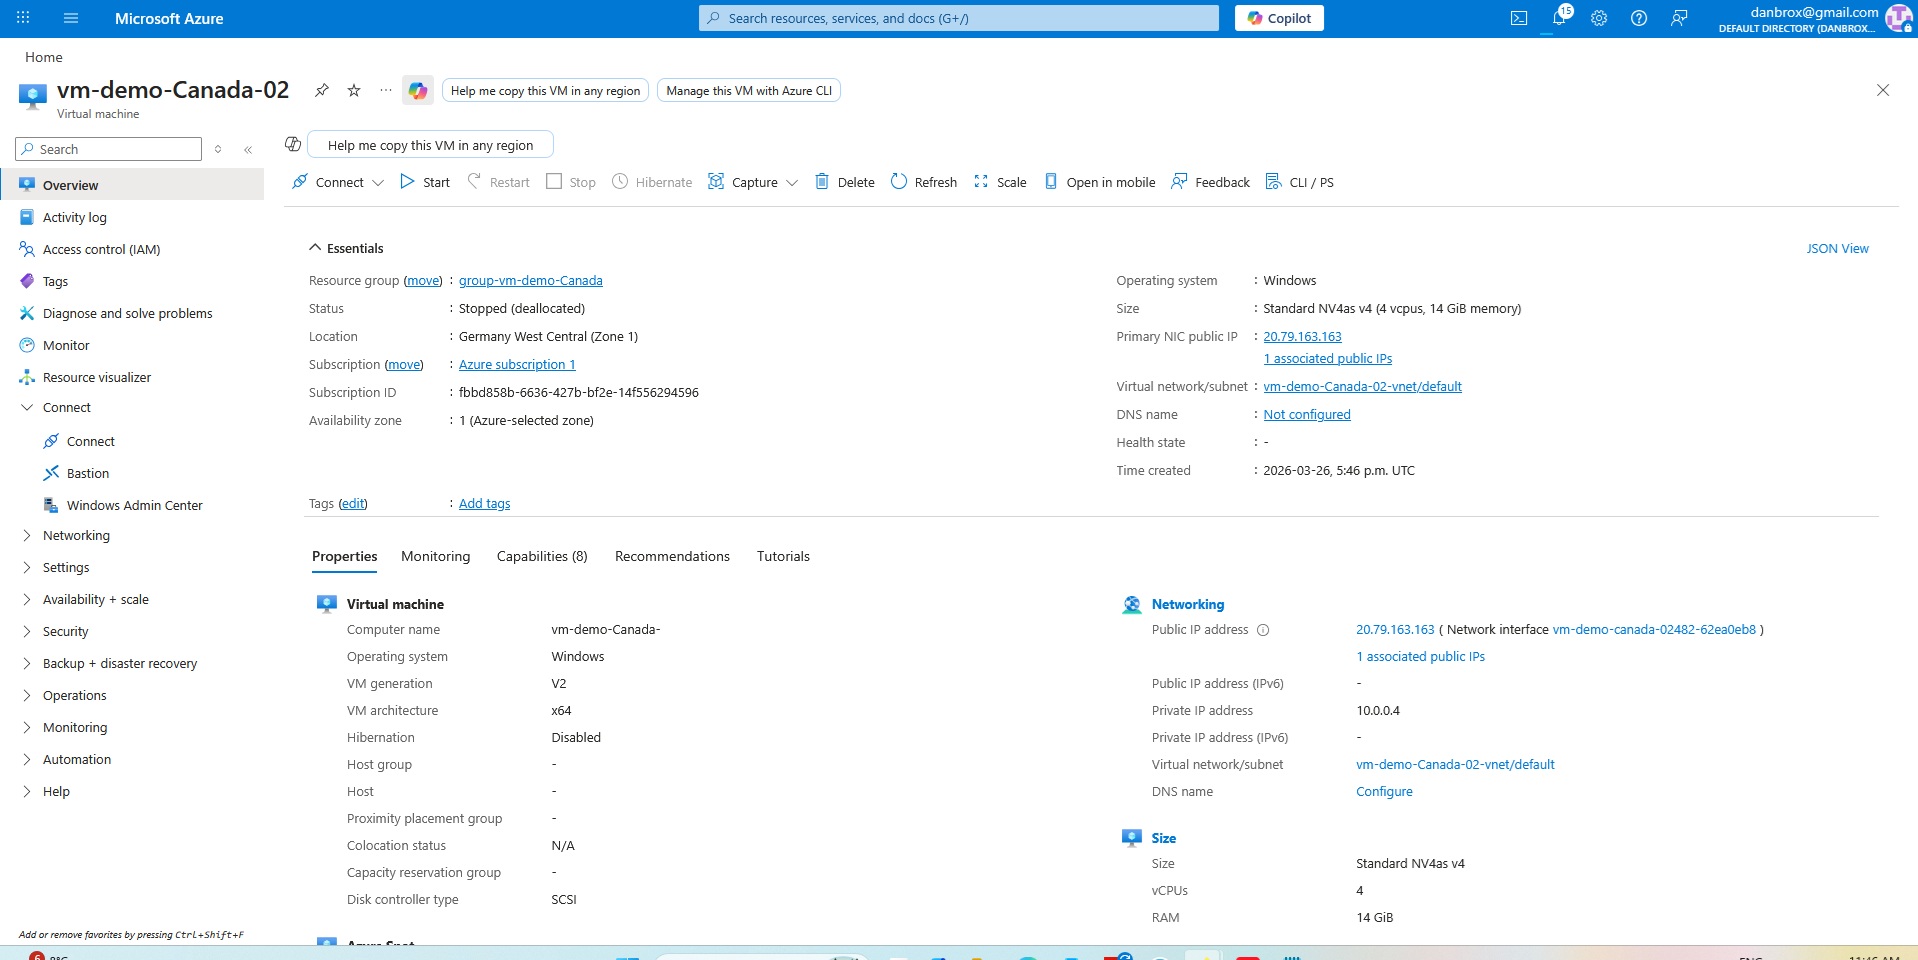This screenshot has height=960, width=1918.
Task: Expand the Settings sidebar group
Action: [27, 568]
